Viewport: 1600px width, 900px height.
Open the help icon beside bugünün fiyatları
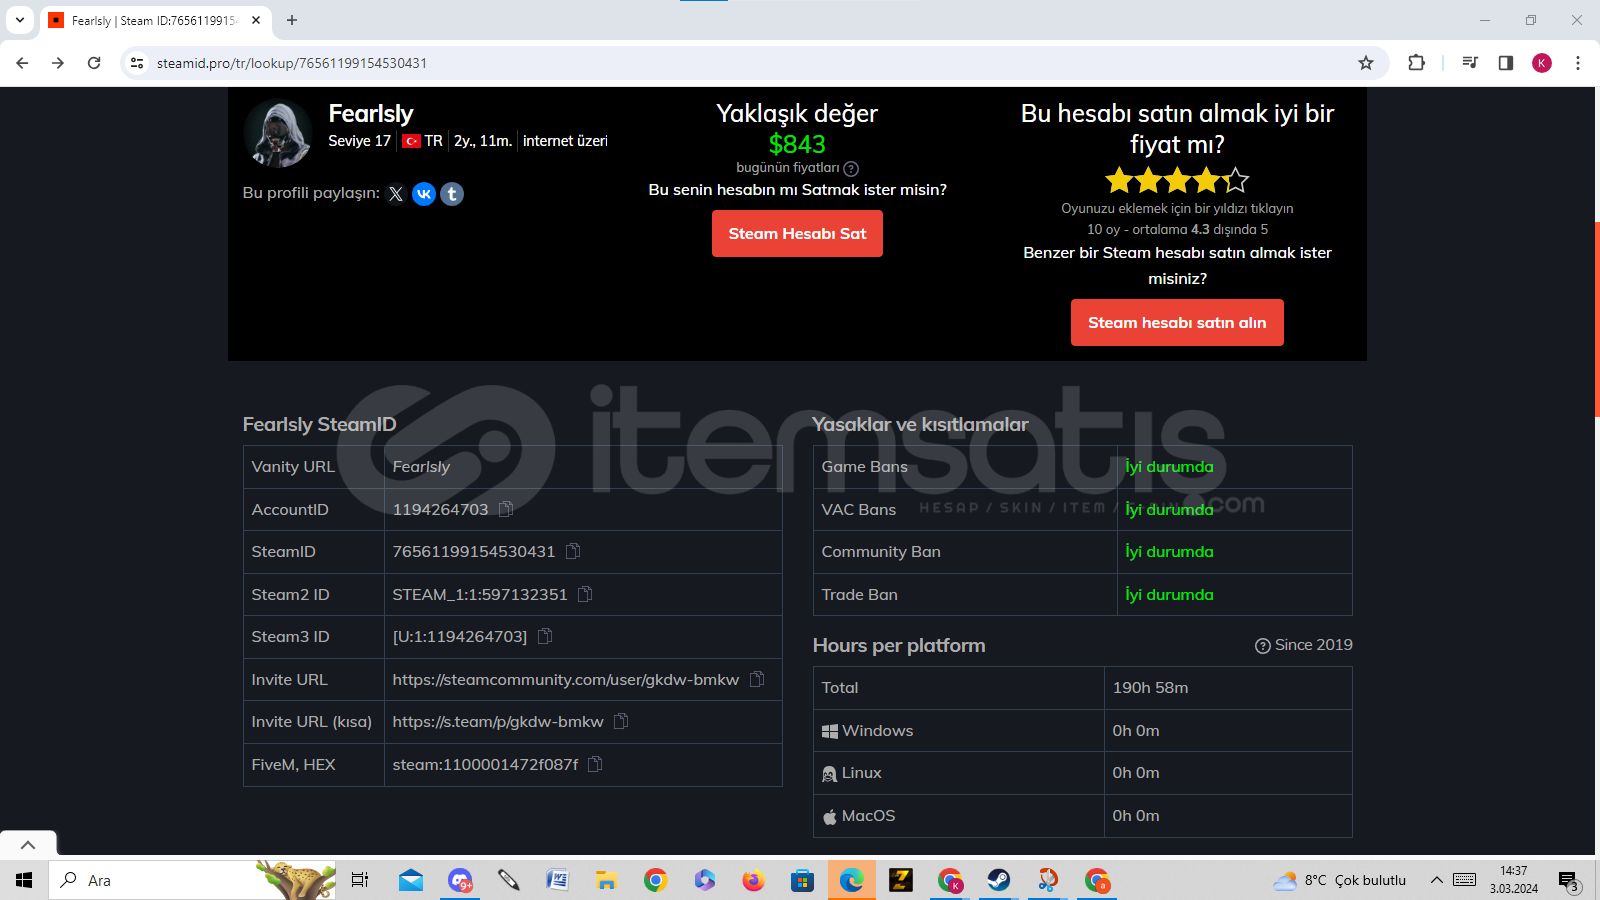[x=851, y=169]
